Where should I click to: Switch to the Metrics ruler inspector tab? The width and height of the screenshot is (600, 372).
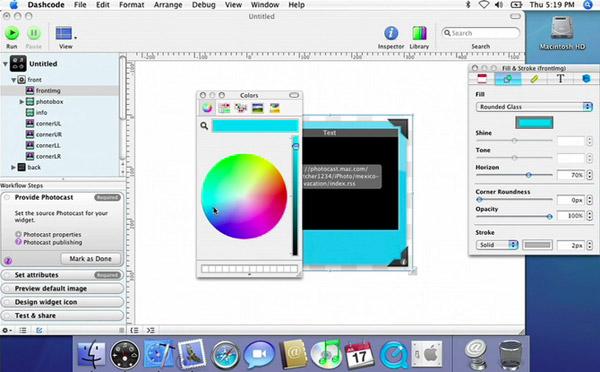point(534,79)
